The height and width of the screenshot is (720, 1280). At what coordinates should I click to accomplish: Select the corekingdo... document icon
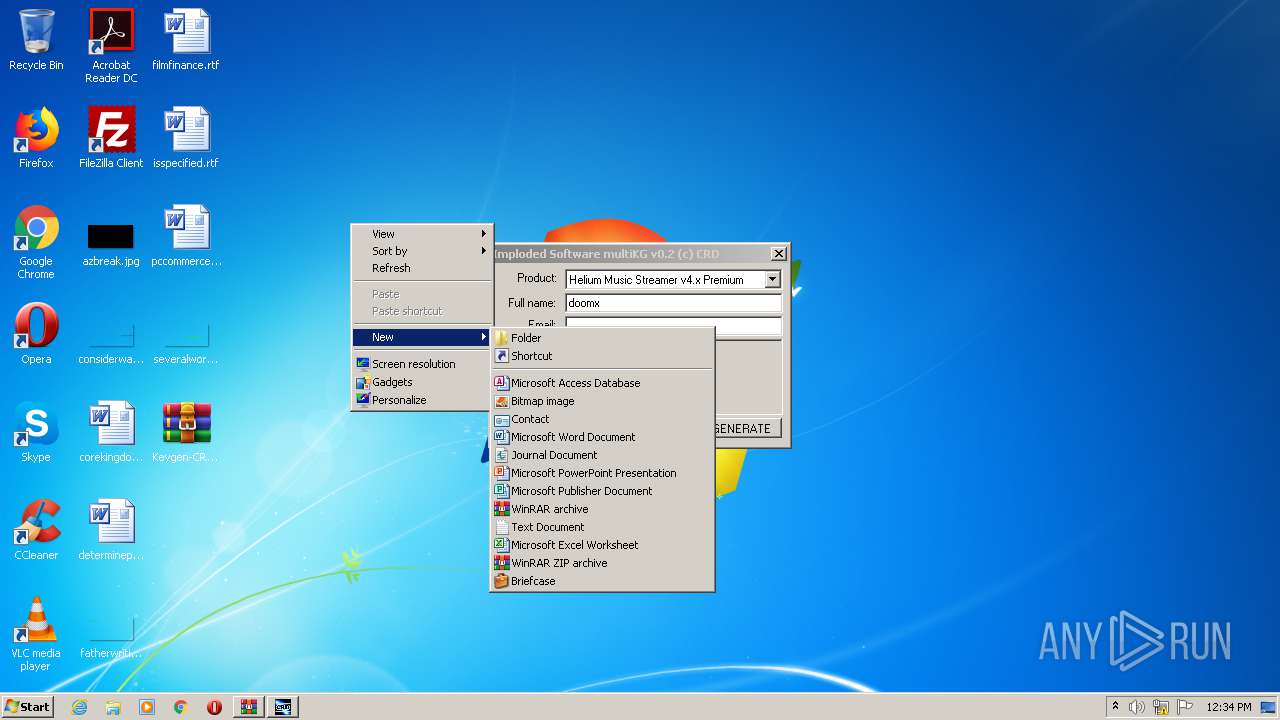[111, 432]
